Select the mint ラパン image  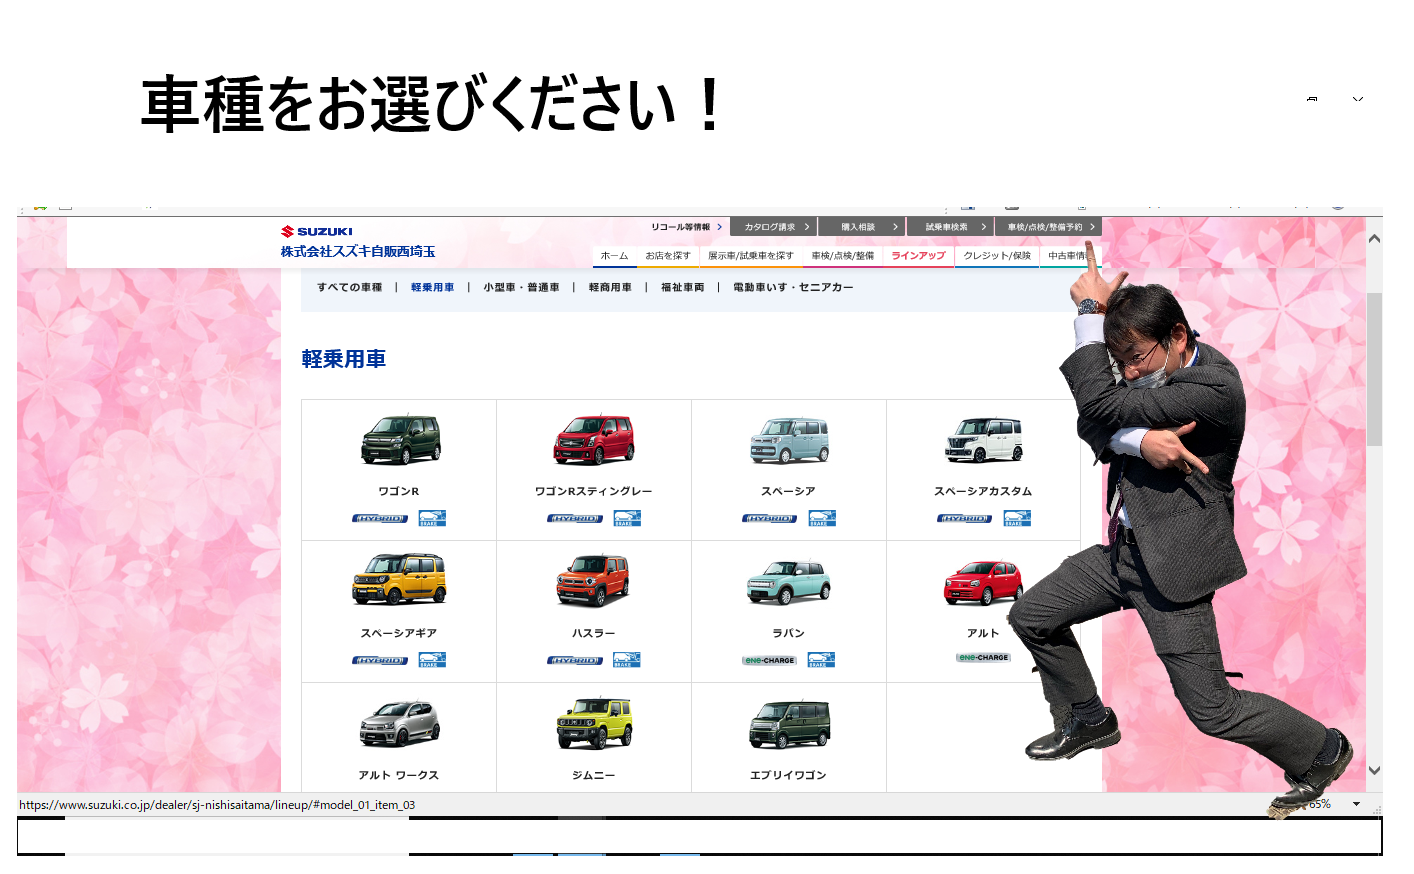tap(789, 582)
